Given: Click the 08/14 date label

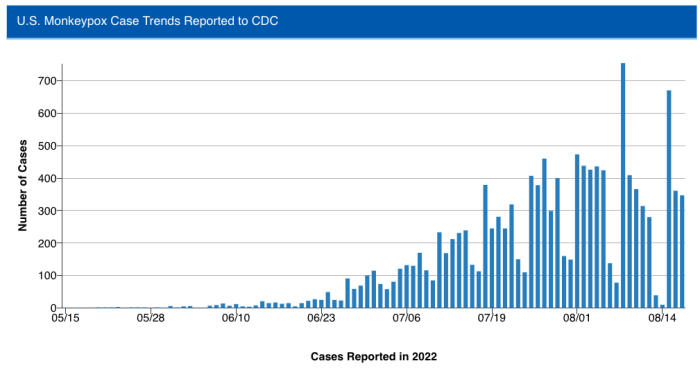Looking at the screenshot, I should click(x=662, y=318).
